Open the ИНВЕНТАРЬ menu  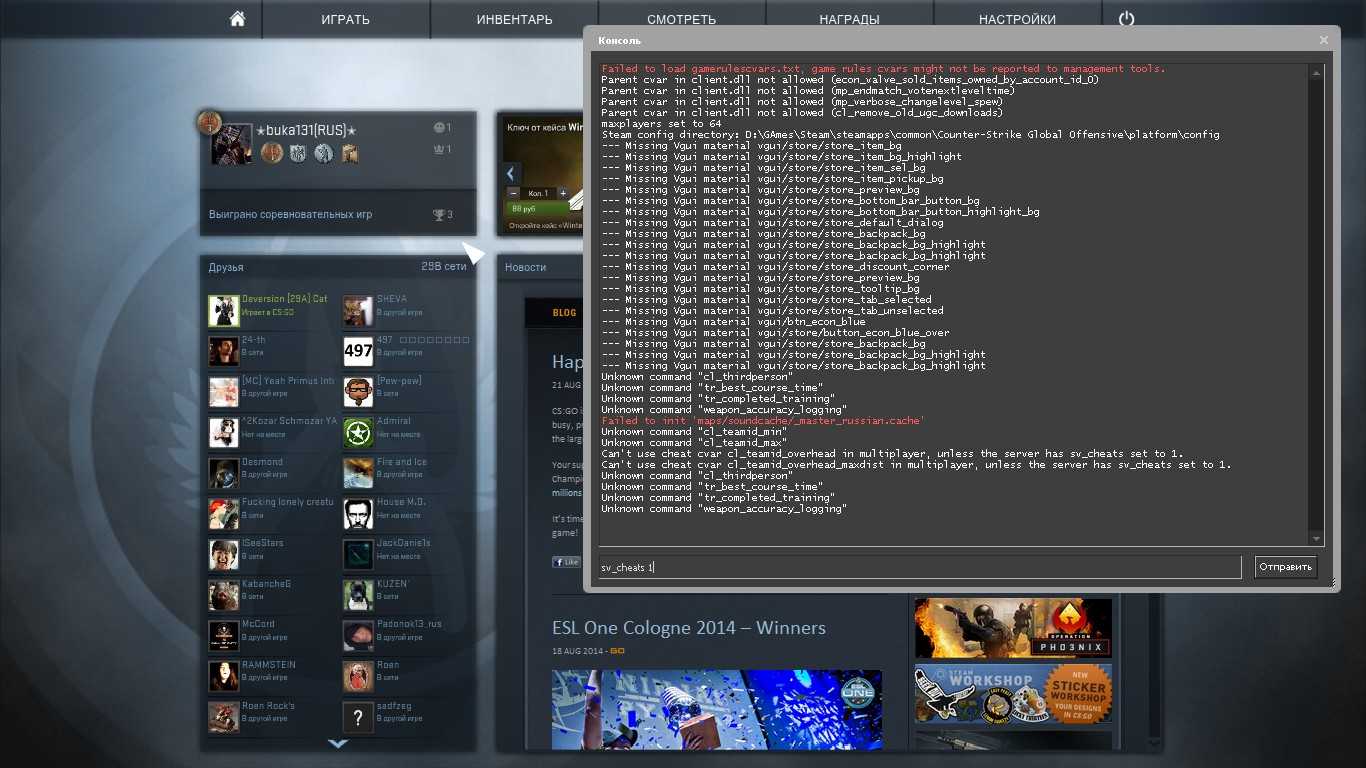click(514, 19)
